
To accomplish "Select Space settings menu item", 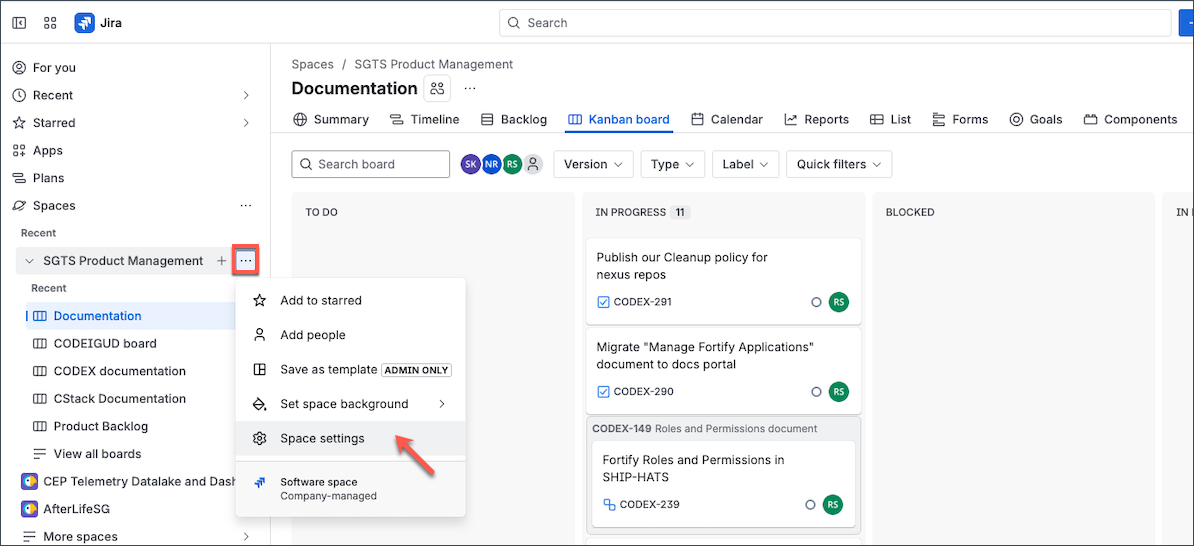I will click(x=350, y=439).
